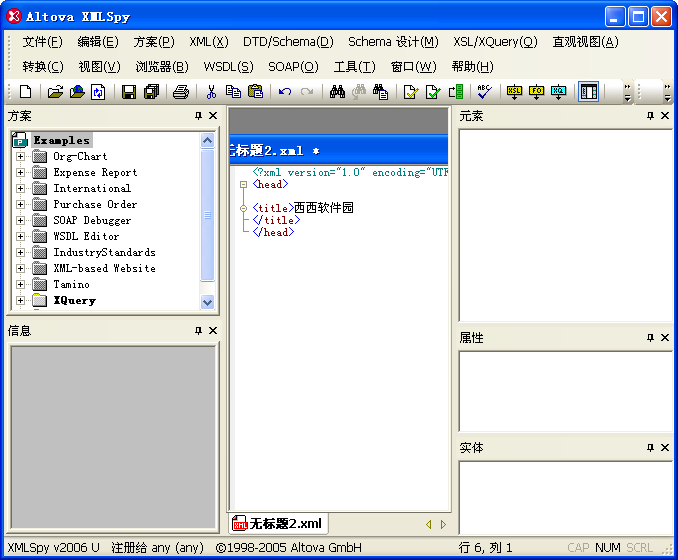Print the document with the printer icon
The height and width of the screenshot is (560, 678).
[181, 92]
